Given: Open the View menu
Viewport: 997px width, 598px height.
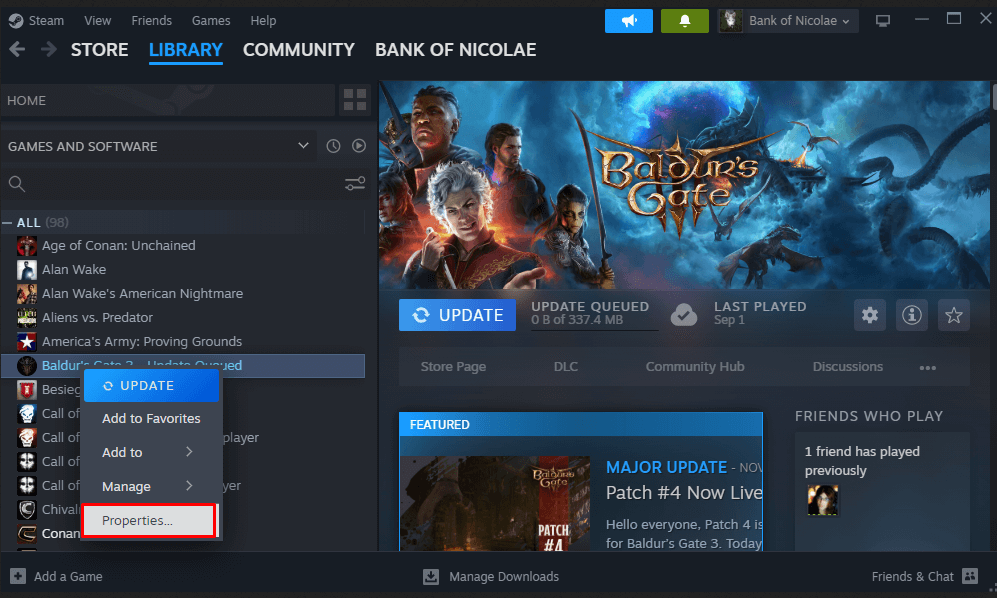Looking at the screenshot, I should pos(97,21).
